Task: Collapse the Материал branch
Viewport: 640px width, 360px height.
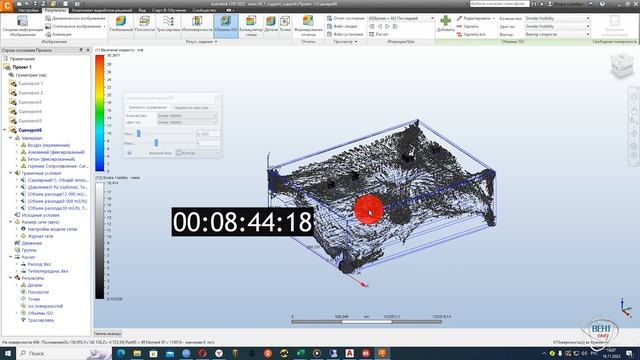Action: click(11, 138)
